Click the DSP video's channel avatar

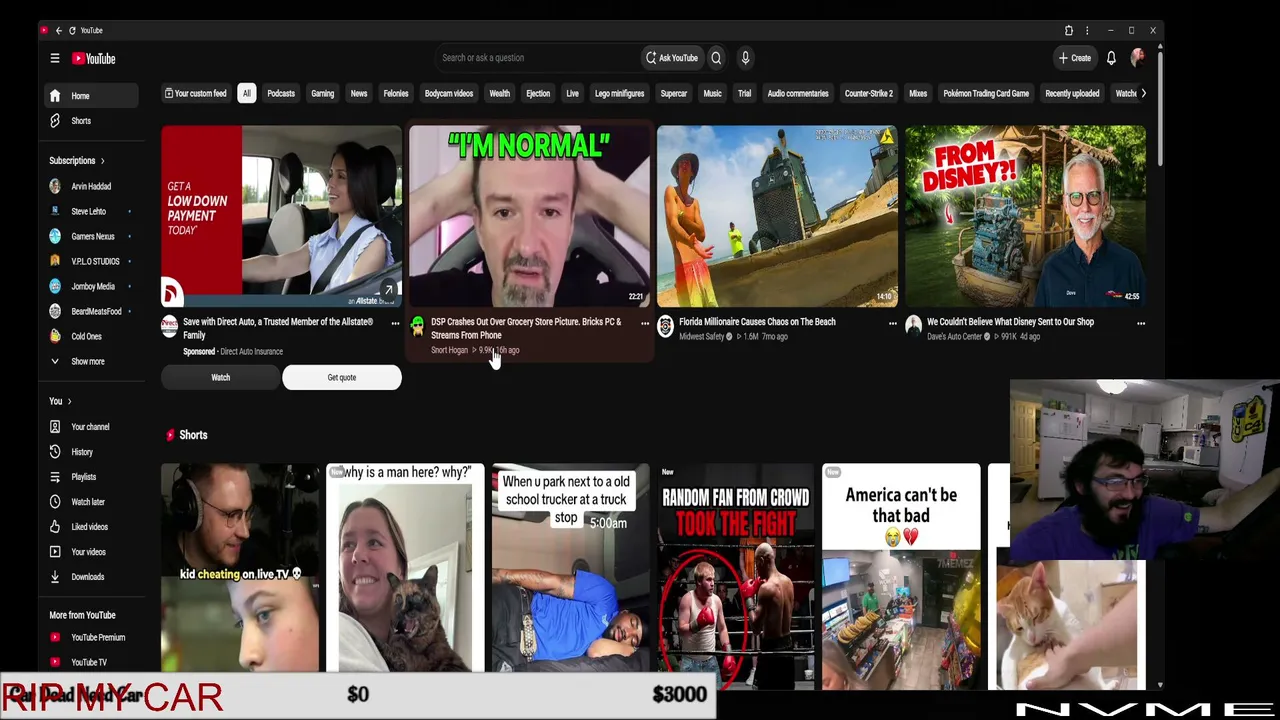click(417, 326)
